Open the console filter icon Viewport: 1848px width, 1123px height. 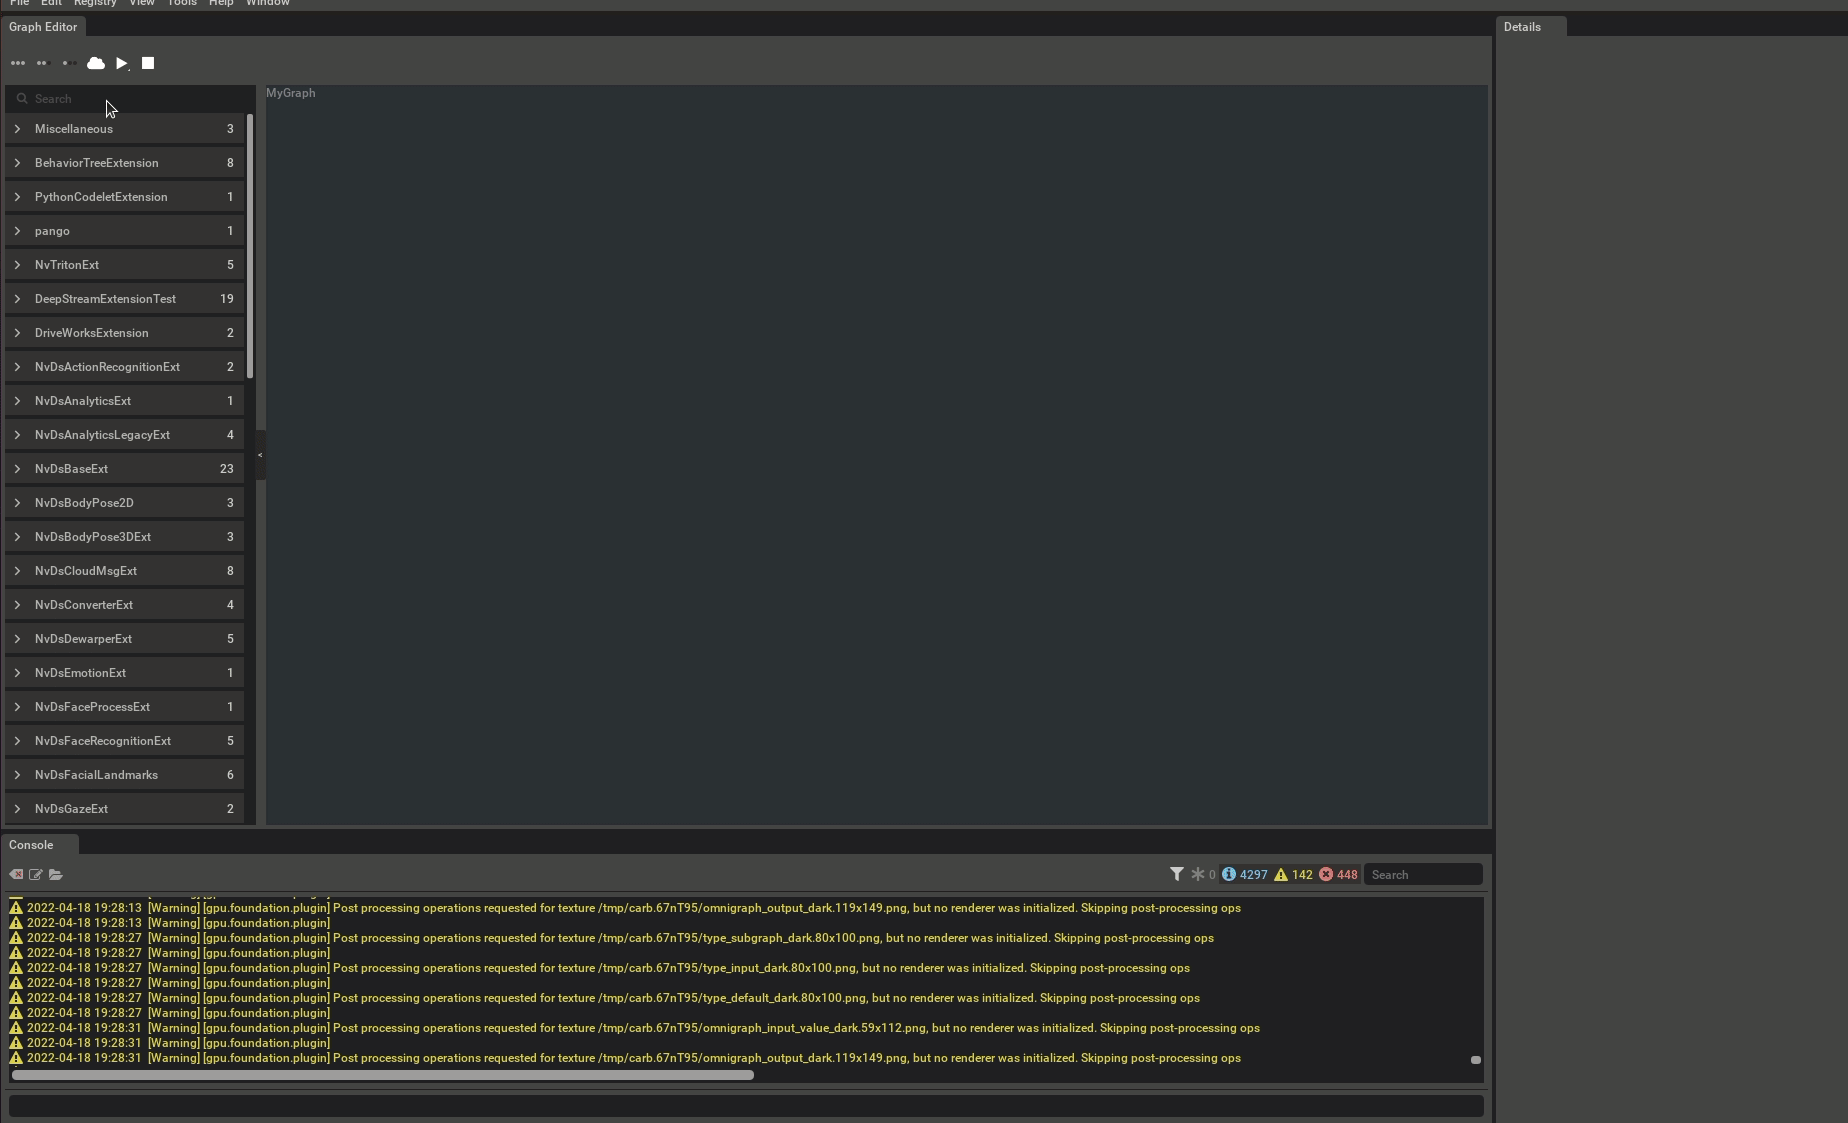[x=1176, y=874]
